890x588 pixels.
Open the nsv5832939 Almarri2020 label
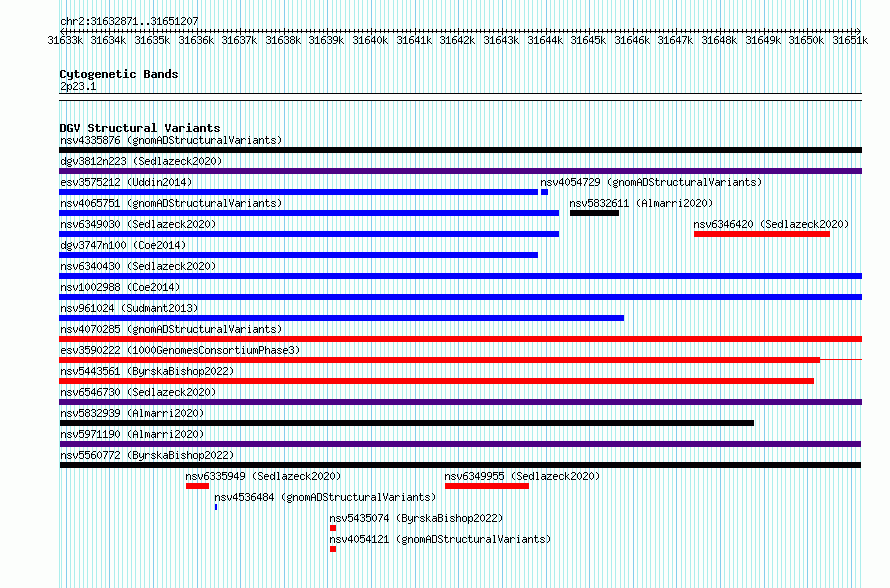[x=132, y=413]
